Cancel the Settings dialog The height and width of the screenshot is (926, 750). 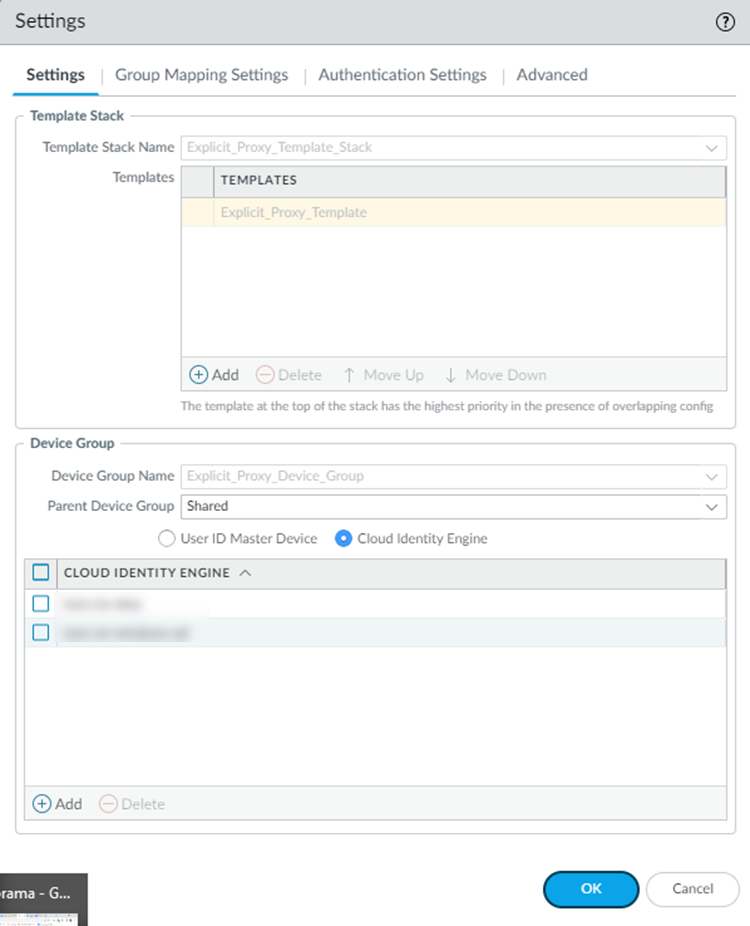692,889
